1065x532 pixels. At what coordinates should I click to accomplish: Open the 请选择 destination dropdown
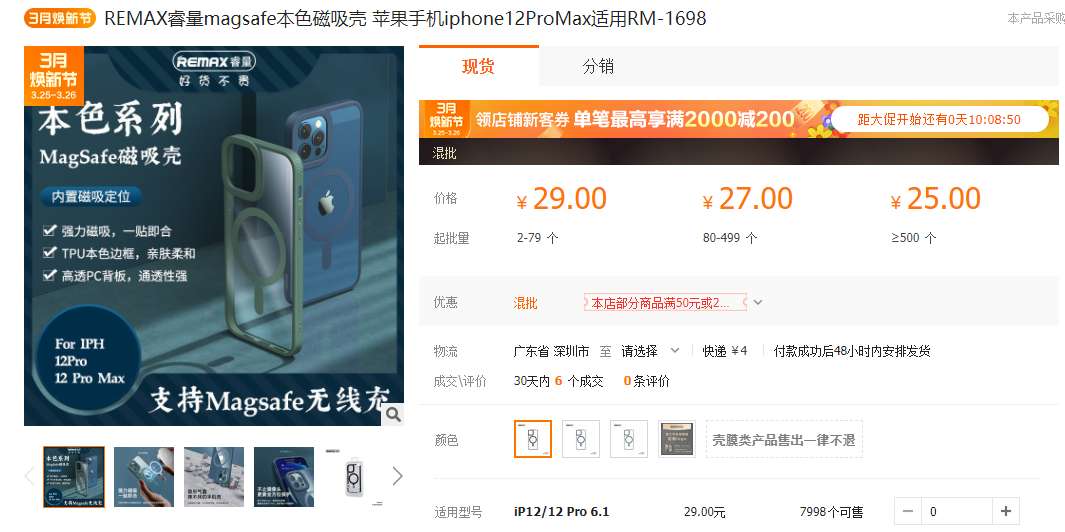(650, 351)
